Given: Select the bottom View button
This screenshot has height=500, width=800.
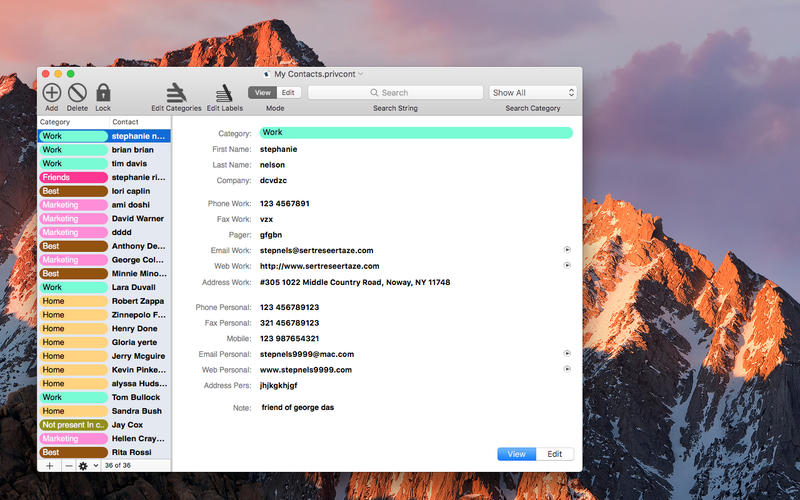Looking at the screenshot, I should point(516,454).
